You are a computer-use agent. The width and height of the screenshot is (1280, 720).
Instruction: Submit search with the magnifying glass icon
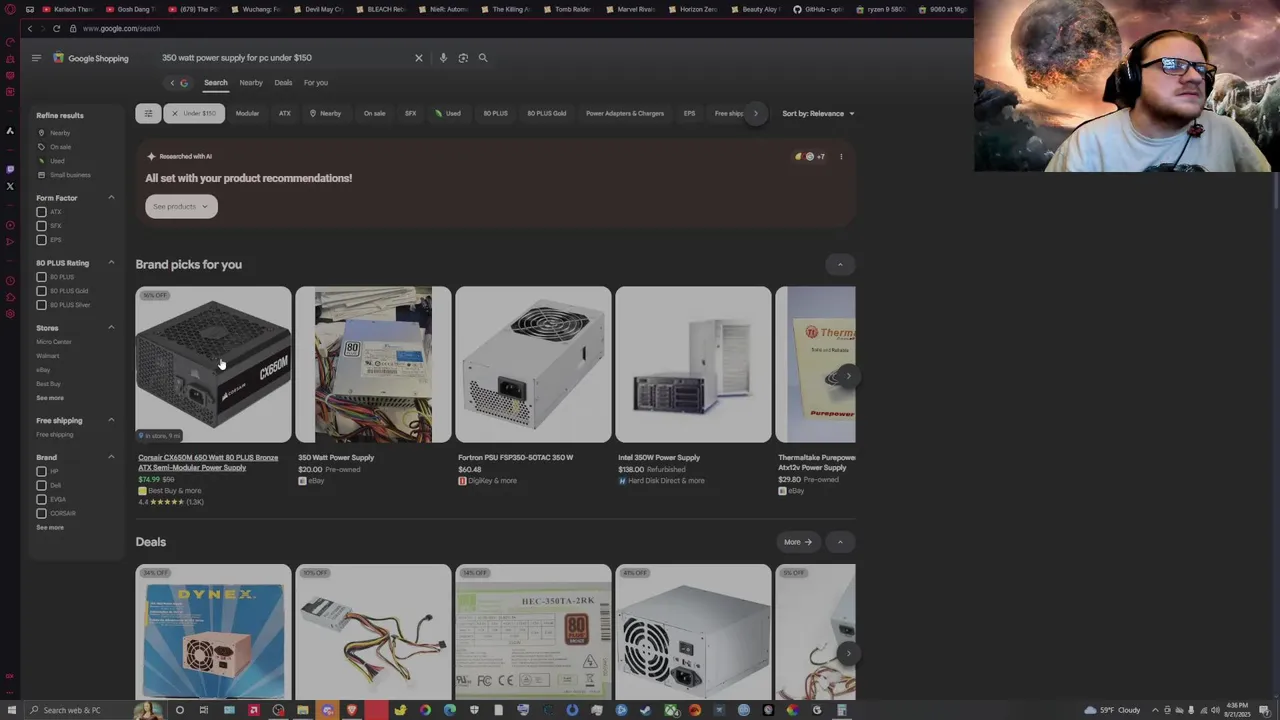pyautogui.click(x=483, y=58)
